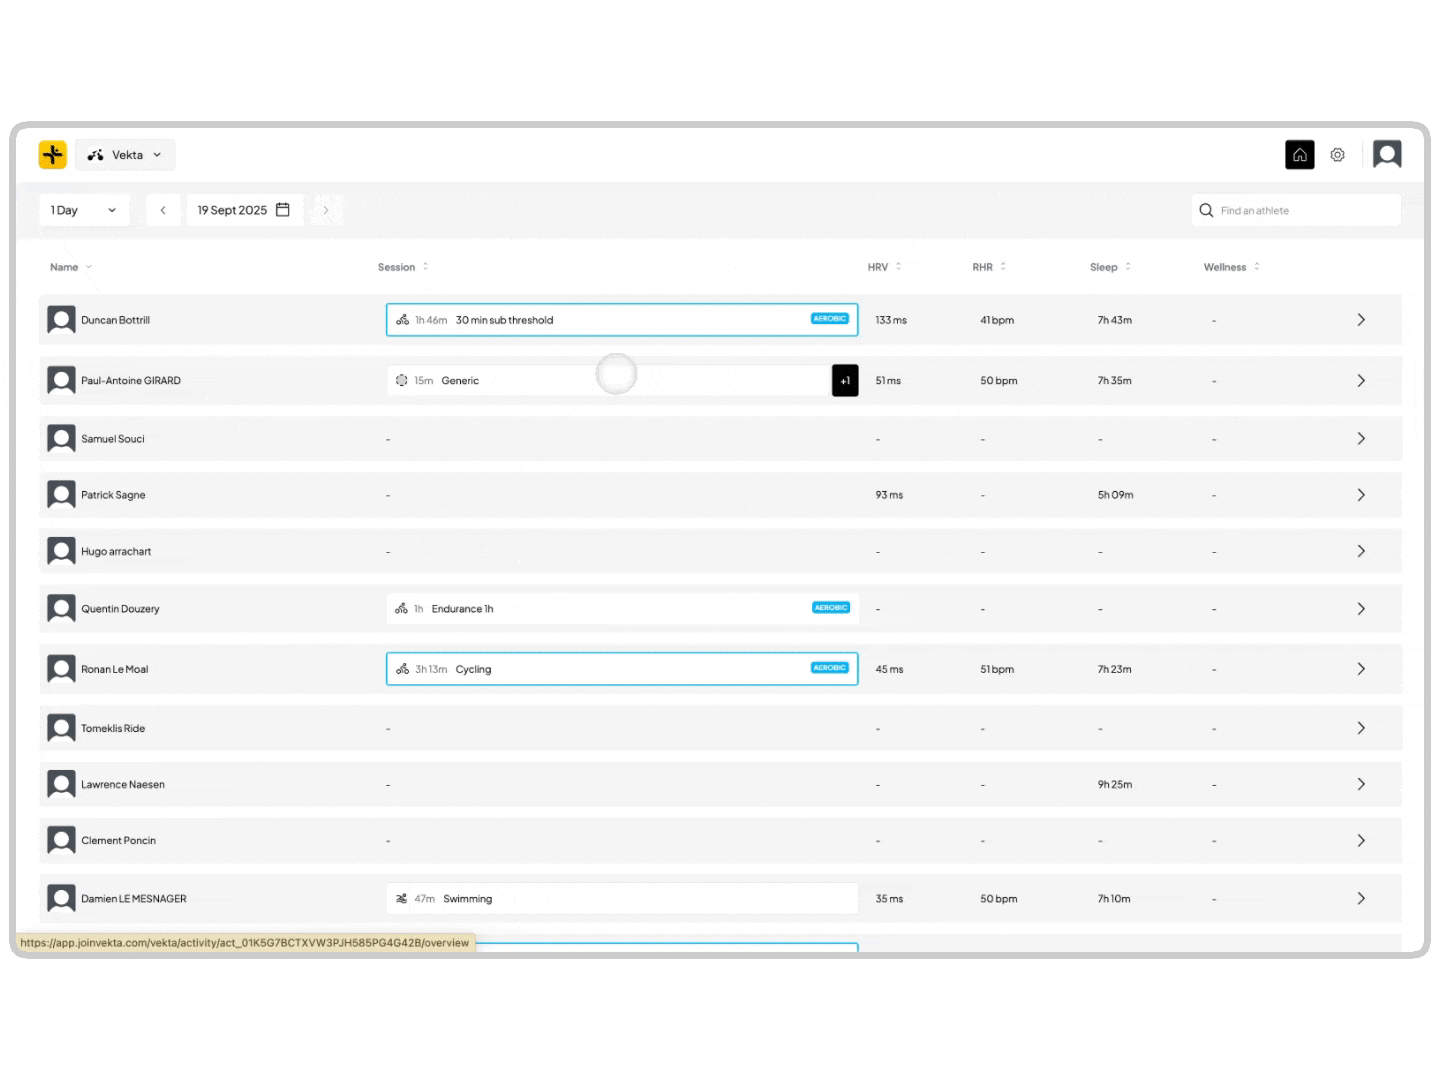
Task: Click the +1 badge on Paul-Antoine's session
Action: (845, 381)
